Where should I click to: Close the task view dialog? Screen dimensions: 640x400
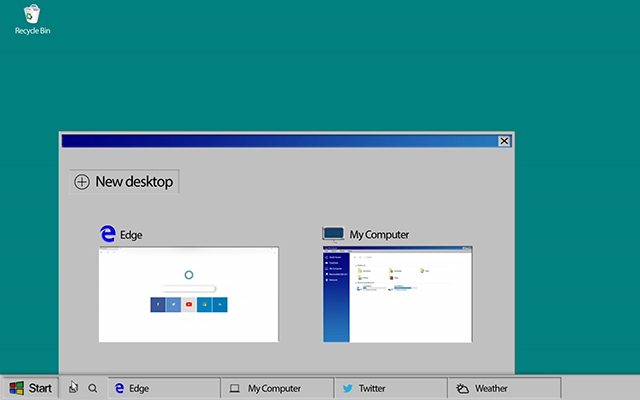504,141
